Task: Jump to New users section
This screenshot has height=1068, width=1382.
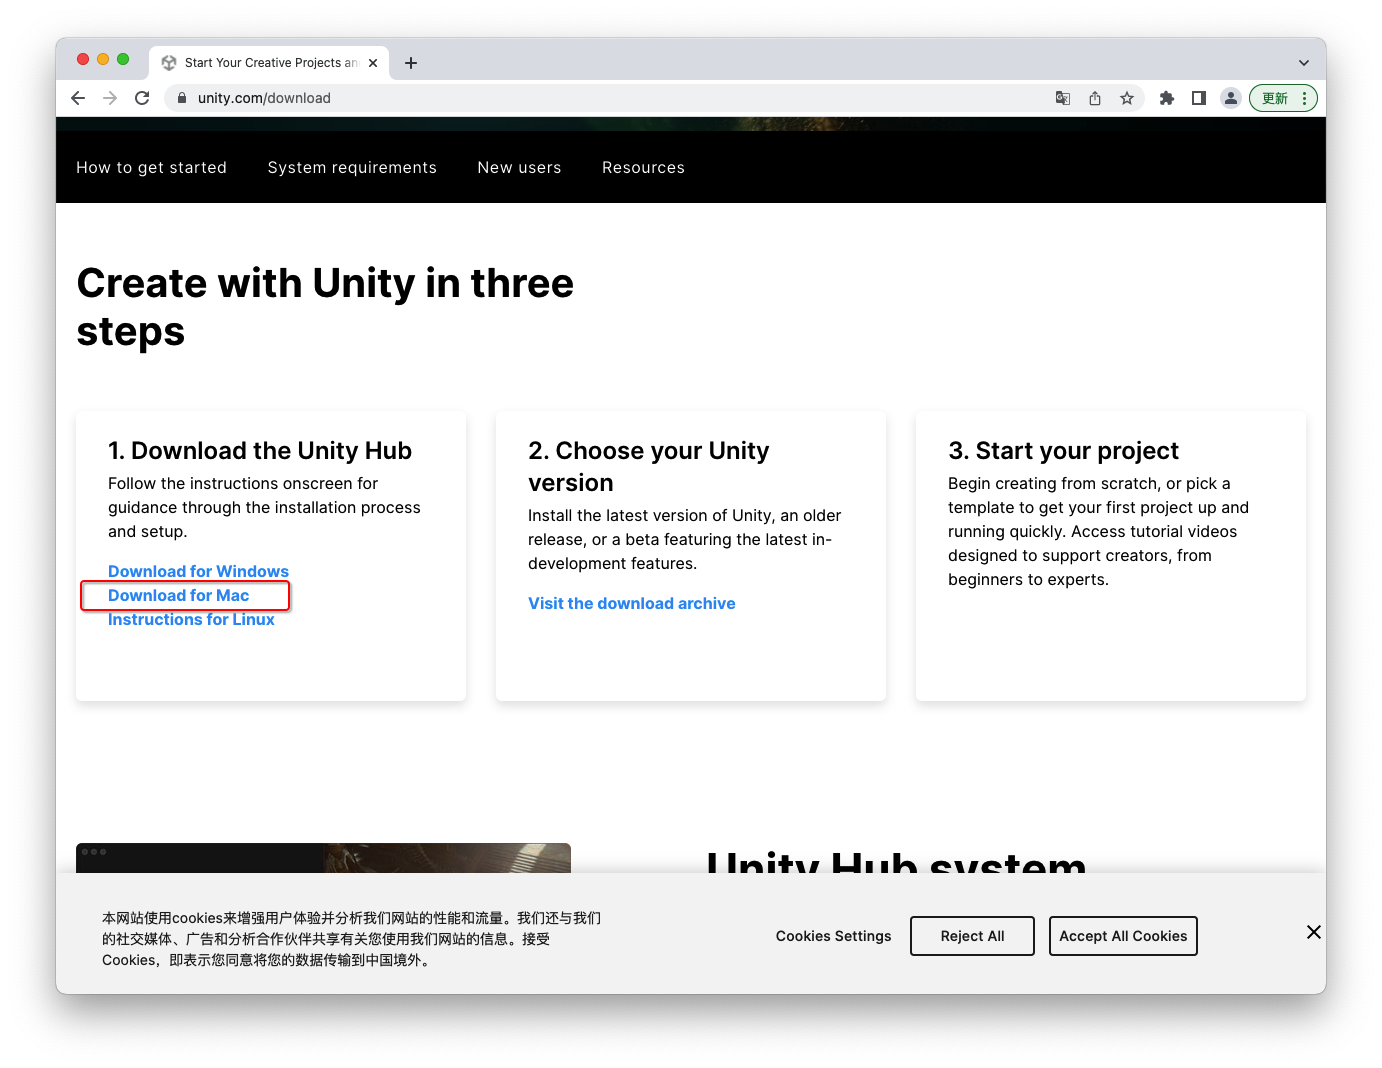Action: (519, 168)
